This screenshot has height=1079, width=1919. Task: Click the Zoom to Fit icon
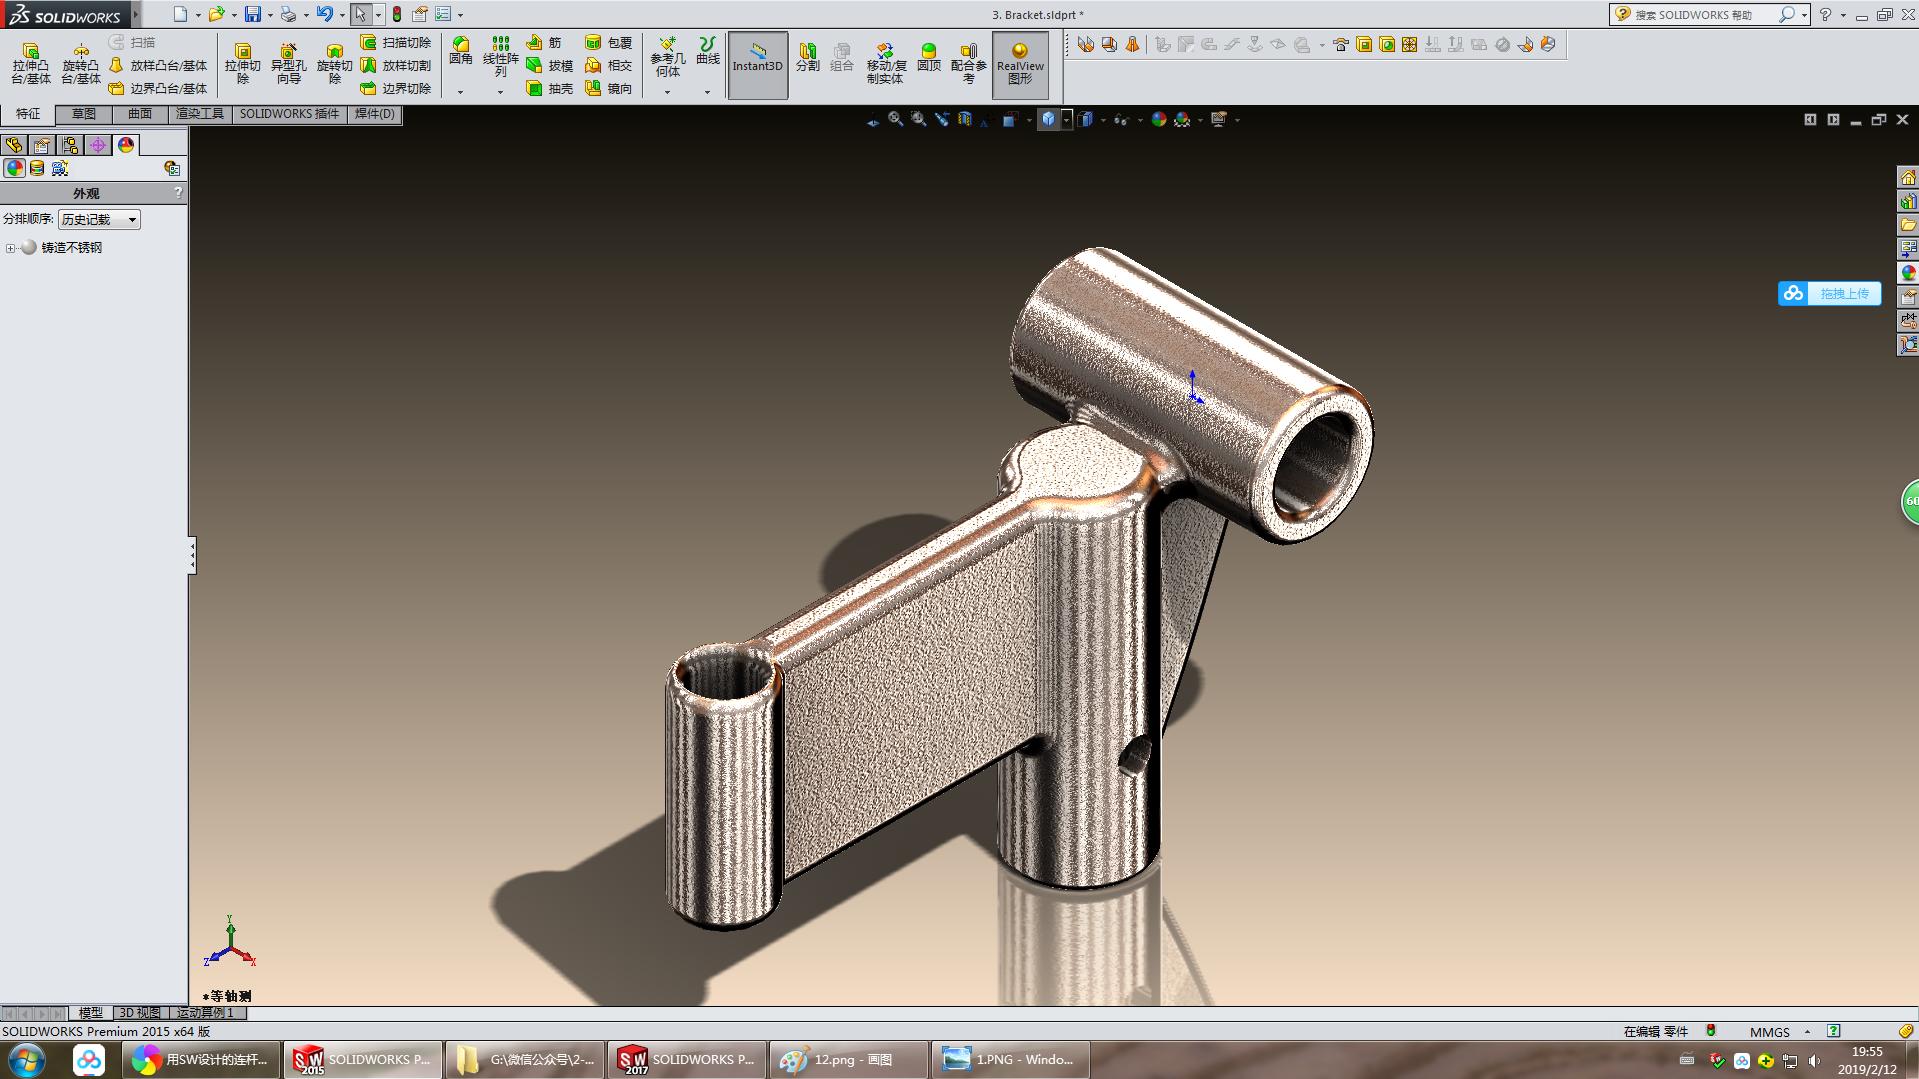[x=895, y=118]
